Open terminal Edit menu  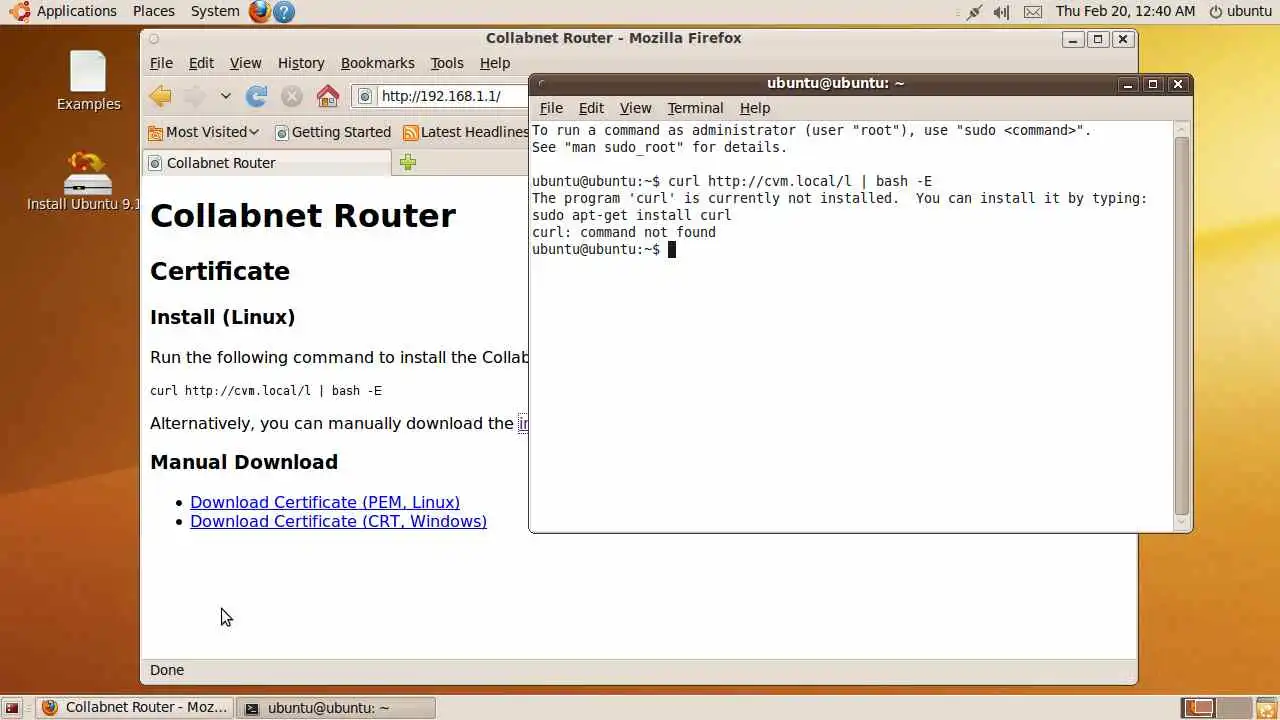pos(591,108)
